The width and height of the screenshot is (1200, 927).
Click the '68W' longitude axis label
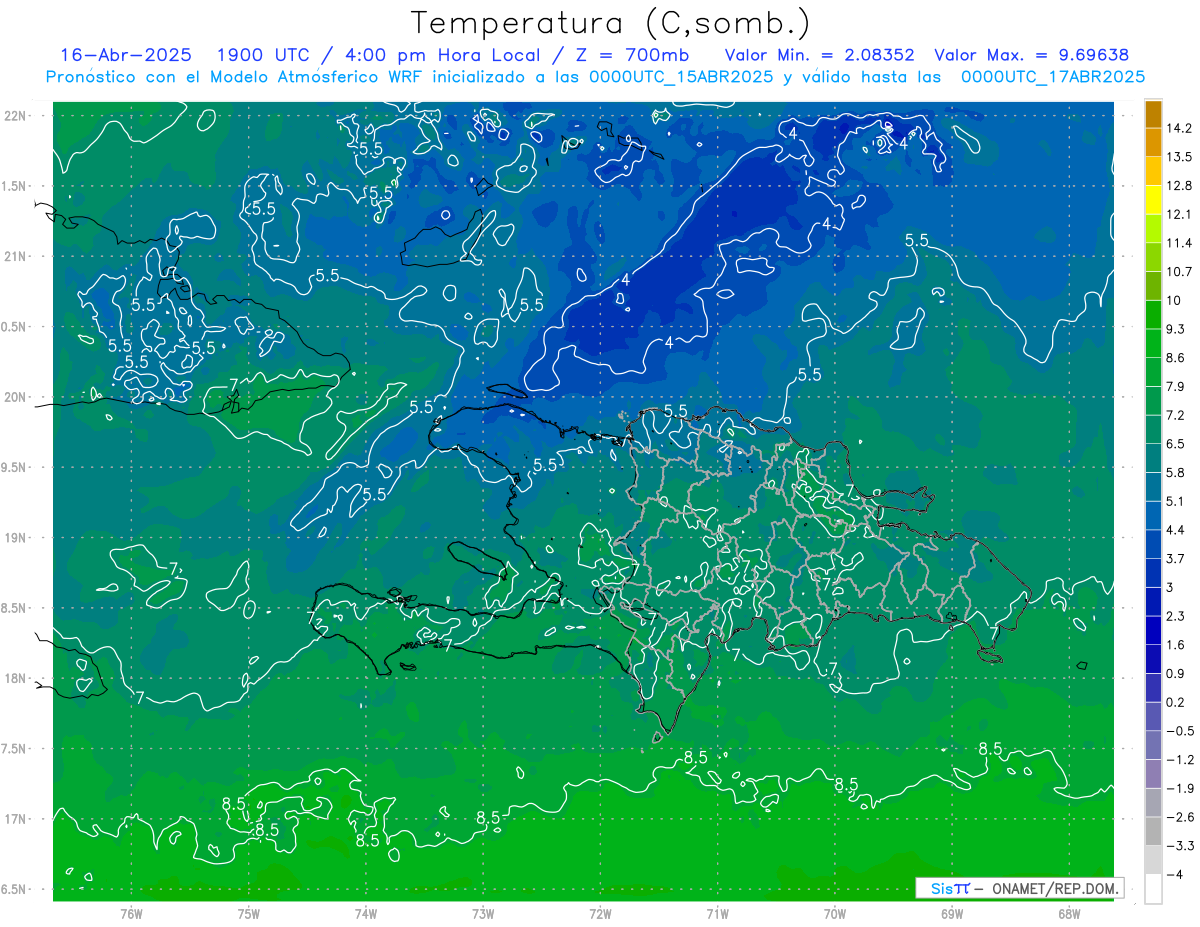click(x=1069, y=913)
